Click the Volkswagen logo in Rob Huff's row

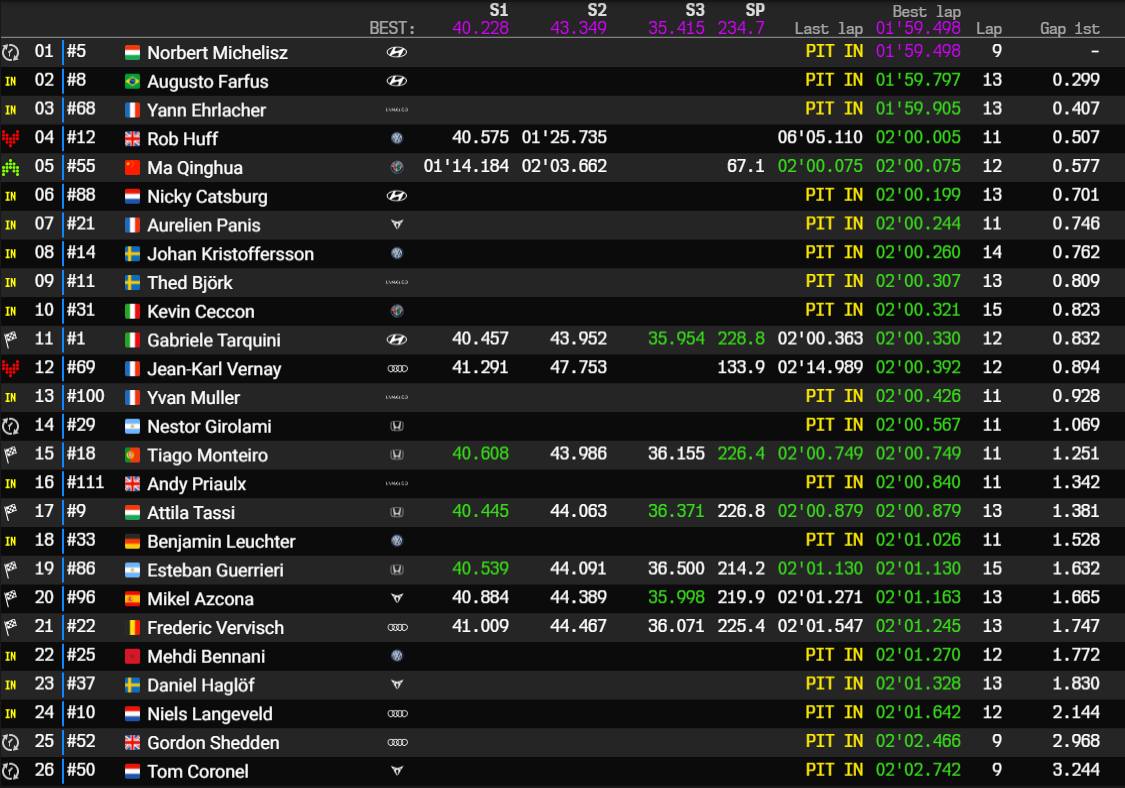pos(397,138)
